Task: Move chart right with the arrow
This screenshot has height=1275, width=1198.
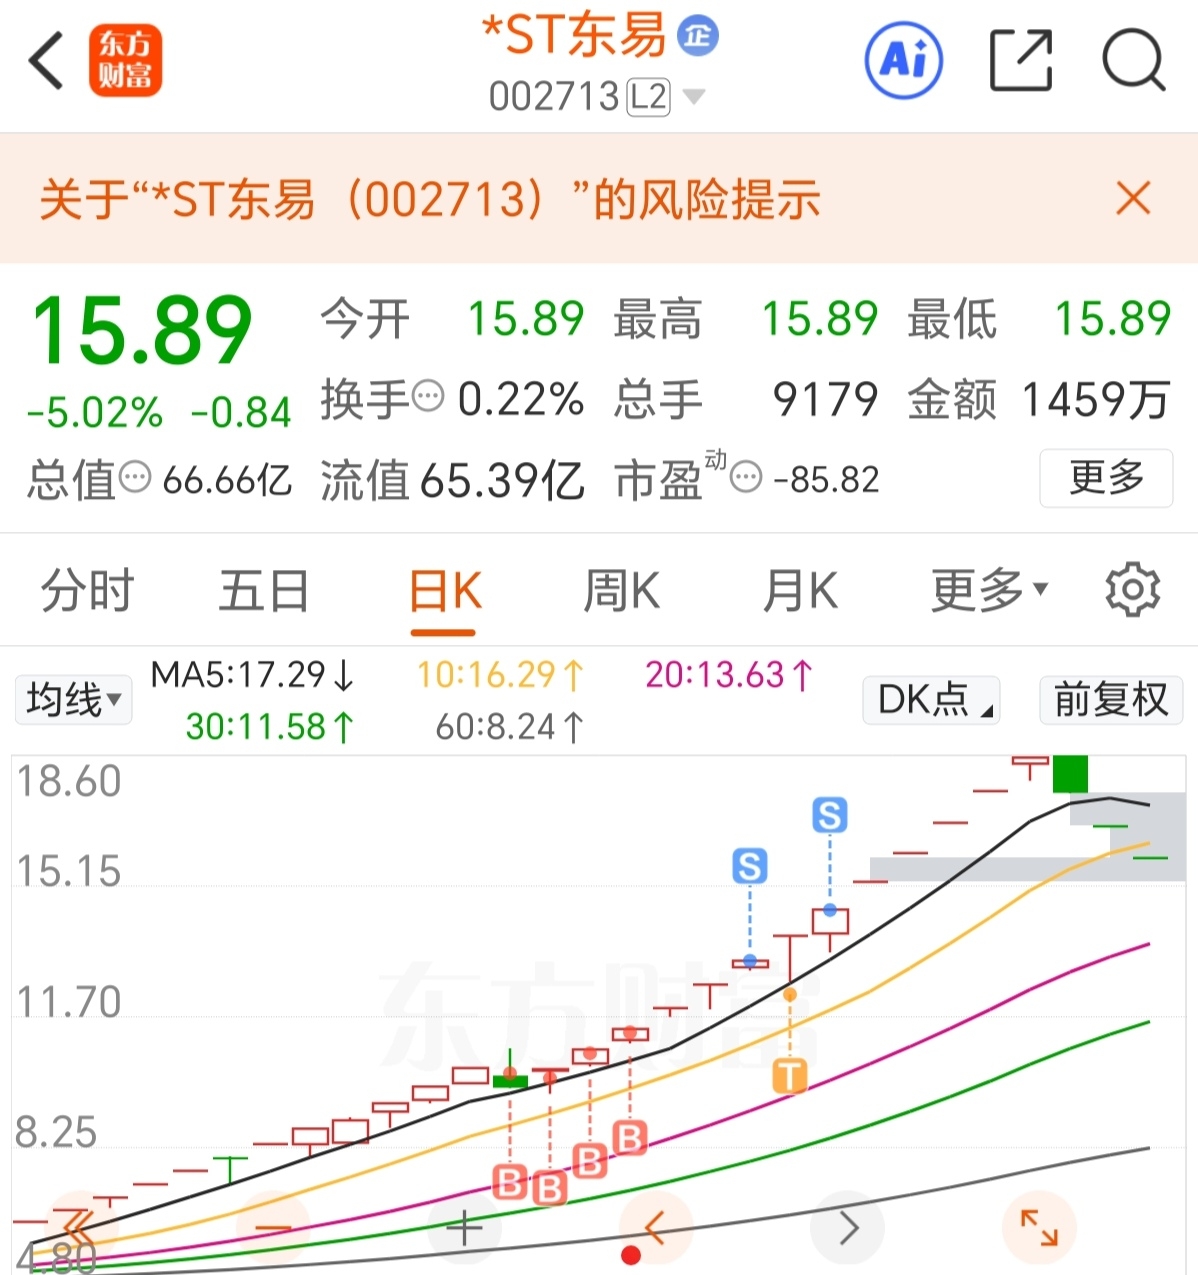Action: [848, 1227]
